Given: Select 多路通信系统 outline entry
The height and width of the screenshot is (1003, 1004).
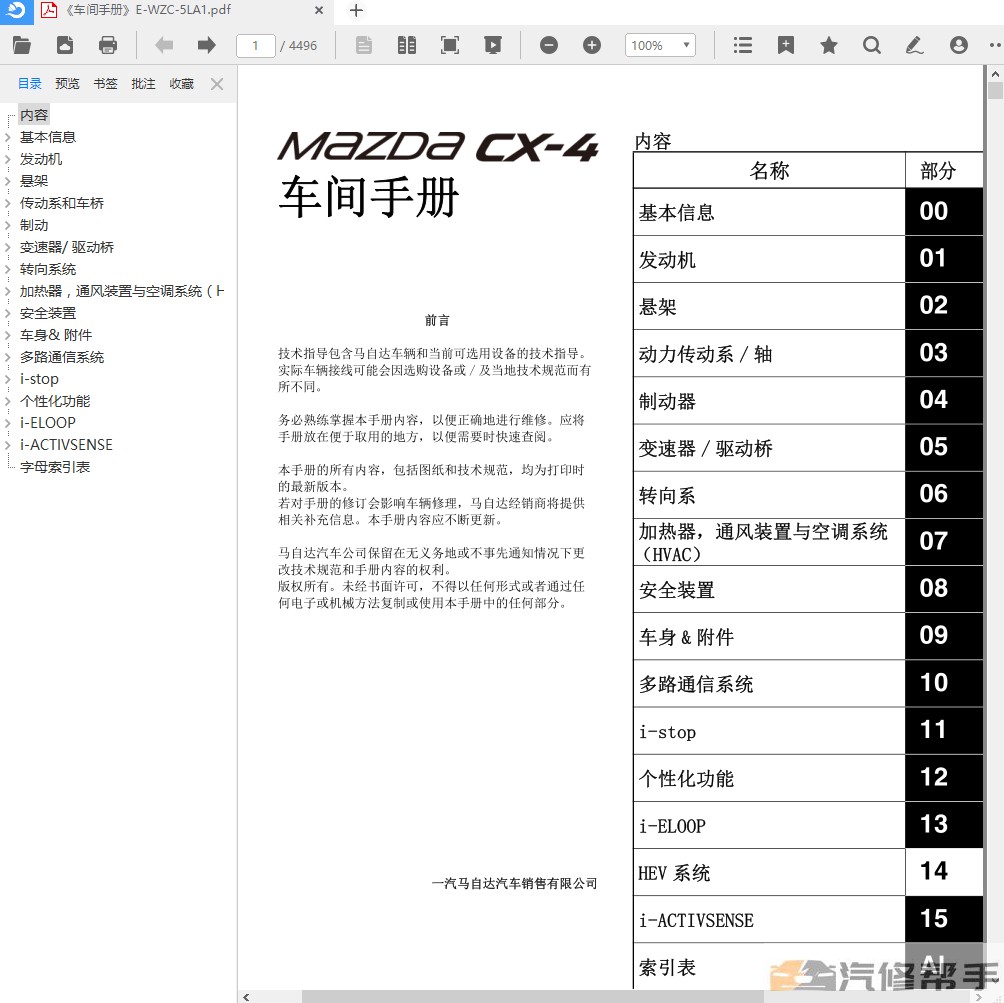Looking at the screenshot, I should pos(61,357).
